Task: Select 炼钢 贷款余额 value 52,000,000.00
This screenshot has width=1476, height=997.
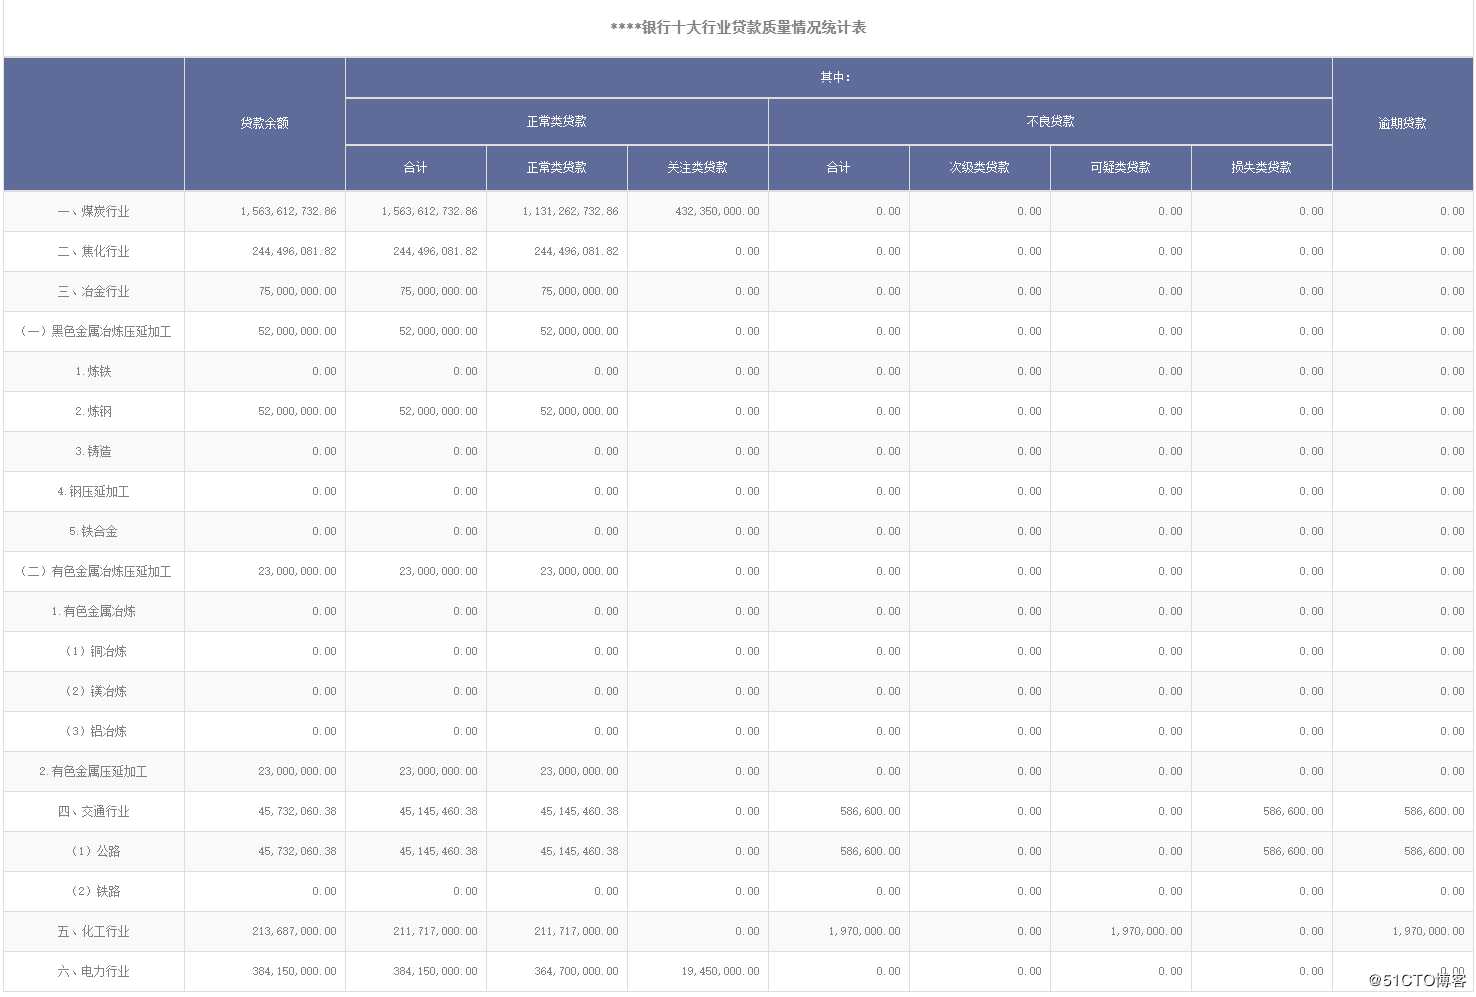Action: (297, 411)
